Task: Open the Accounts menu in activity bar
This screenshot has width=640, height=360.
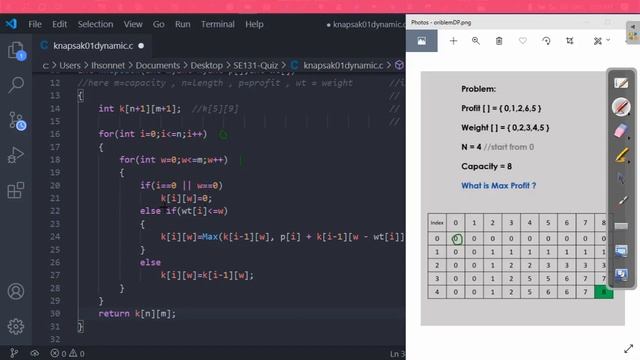Action: (16, 291)
